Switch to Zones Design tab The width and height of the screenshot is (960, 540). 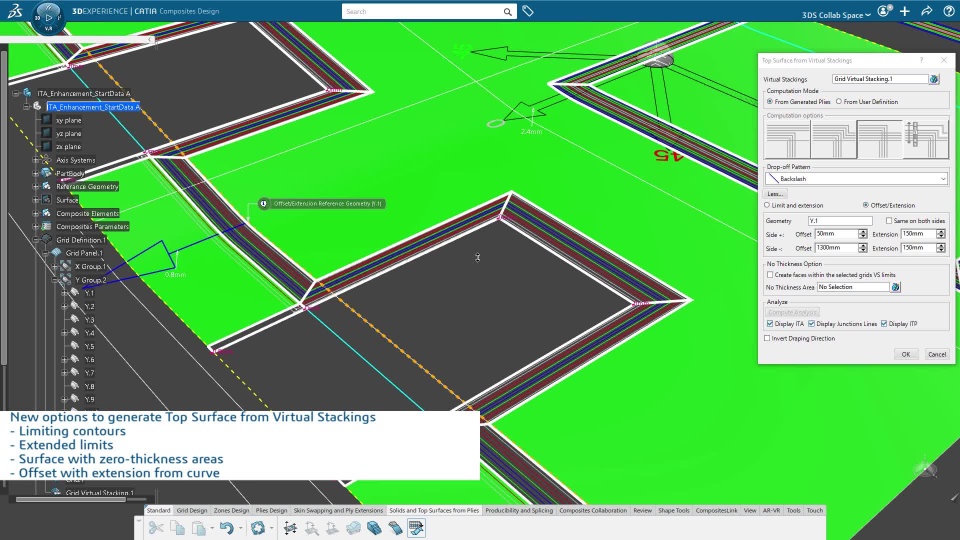pyautogui.click(x=231, y=510)
